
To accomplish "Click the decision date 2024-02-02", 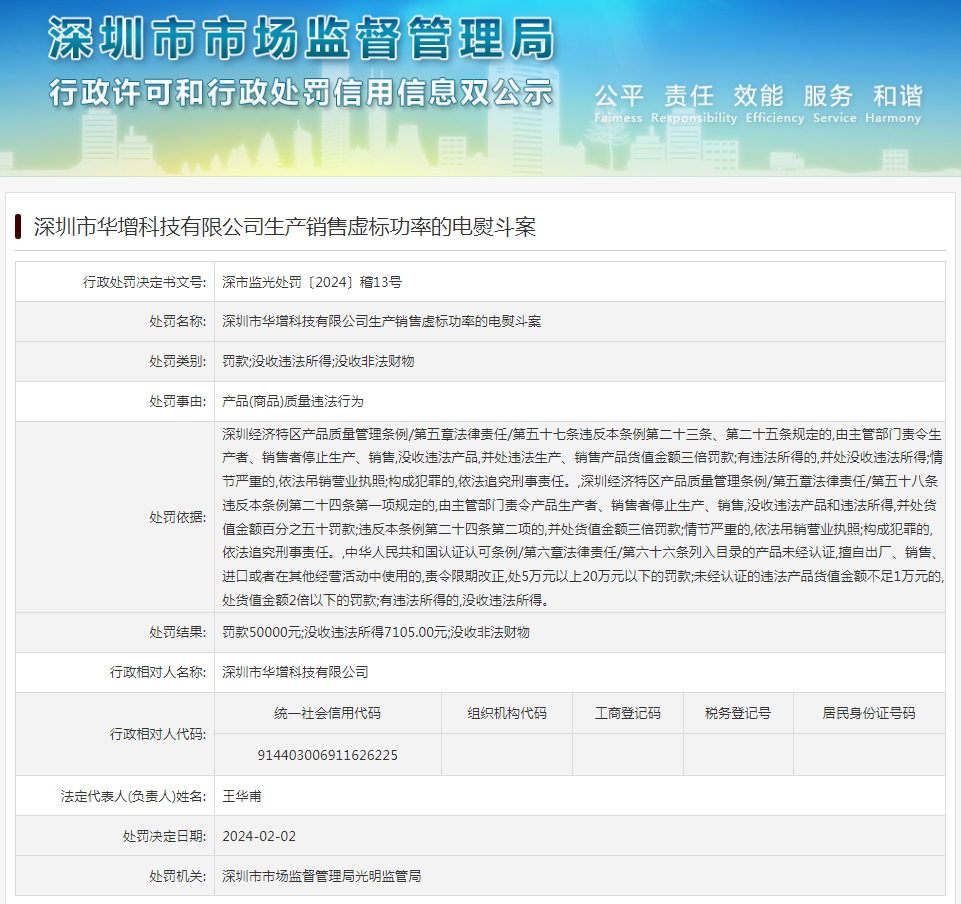I will pyautogui.click(x=259, y=836).
